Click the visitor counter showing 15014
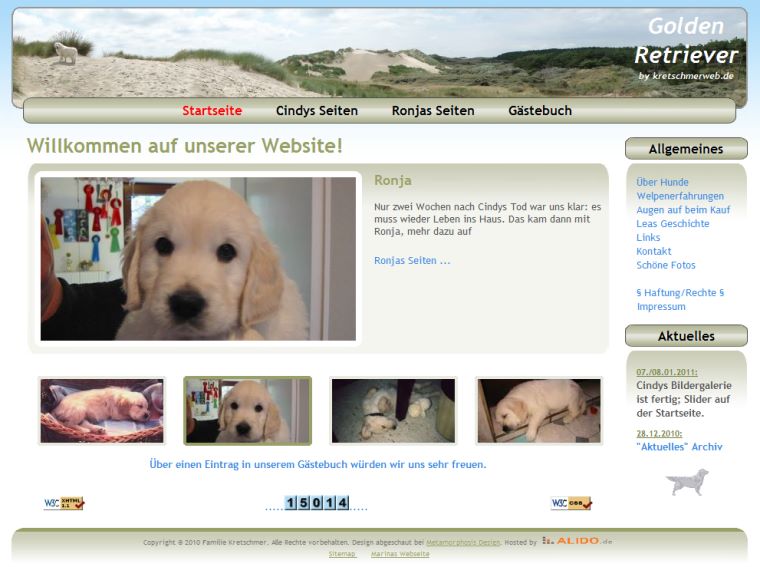The width and height of the screenshot is (760, 567). click(x=317, y=503)
